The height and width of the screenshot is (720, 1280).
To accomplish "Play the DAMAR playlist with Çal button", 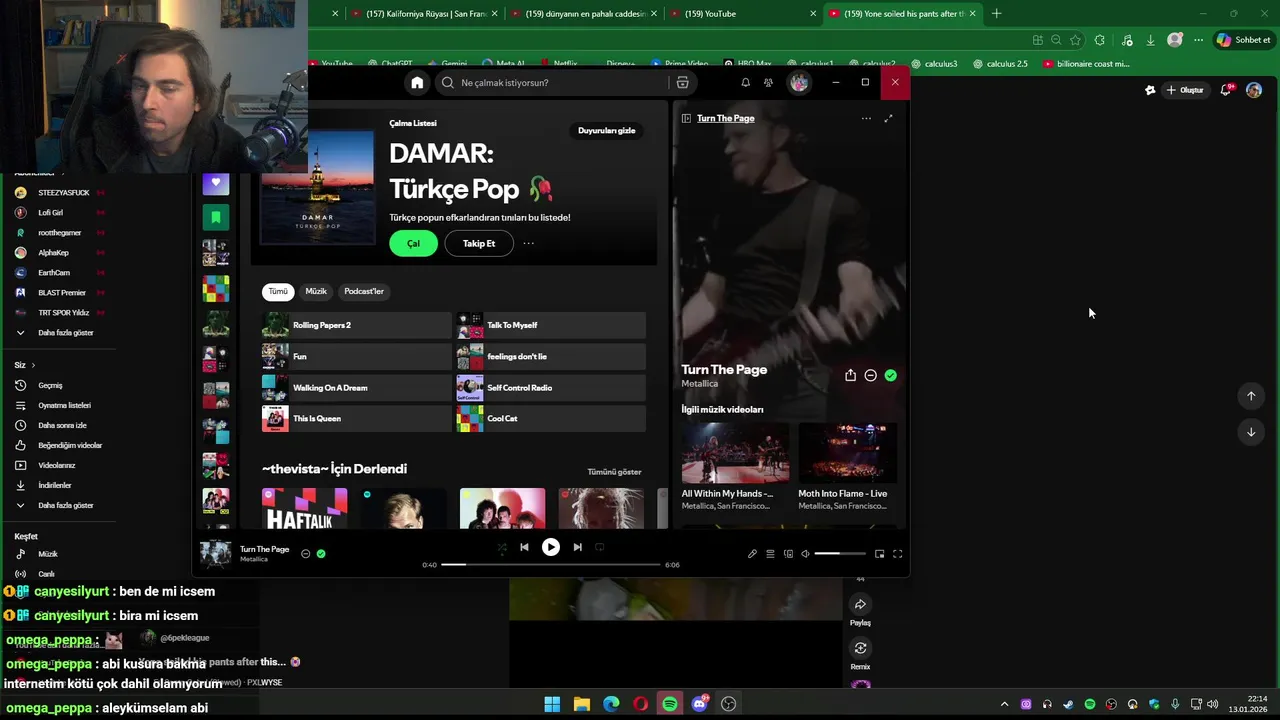I will coord(413,243).
